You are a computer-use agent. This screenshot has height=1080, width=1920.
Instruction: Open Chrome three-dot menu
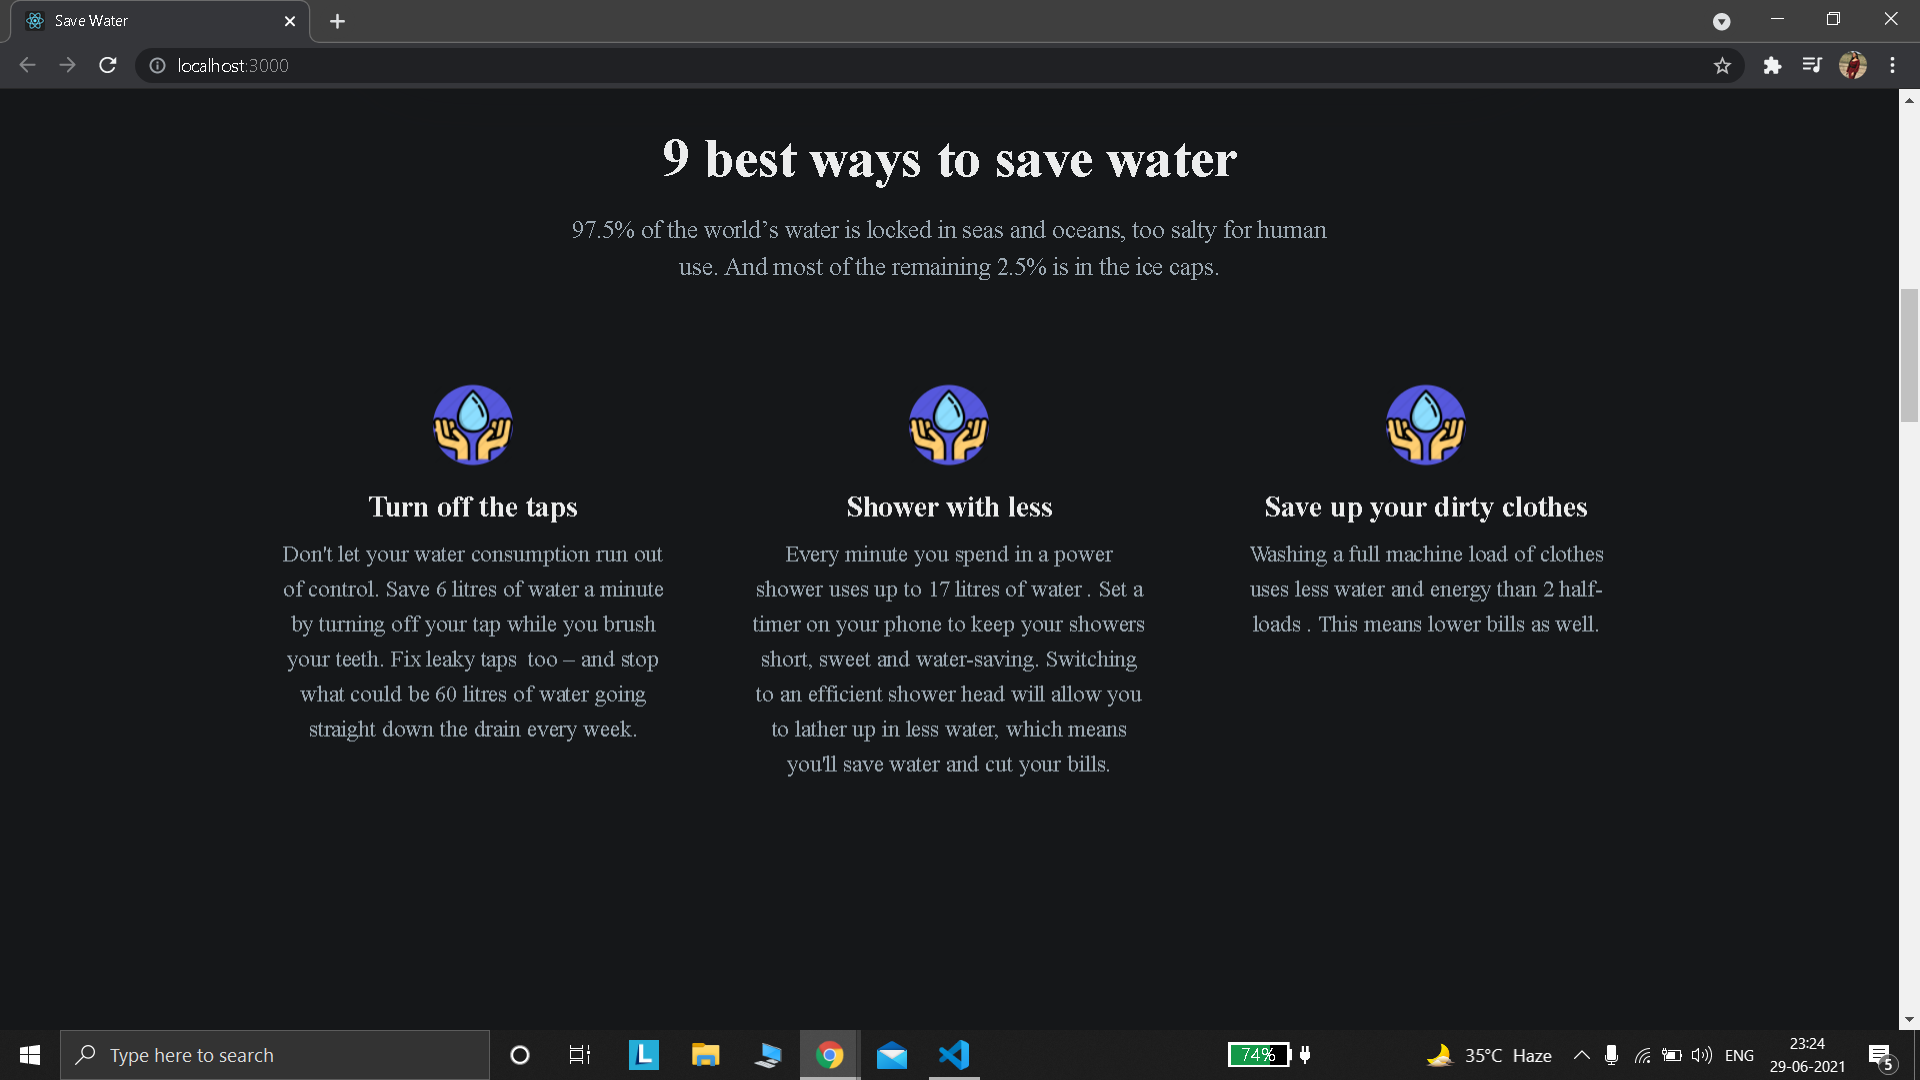click(x=1892, y=66)
